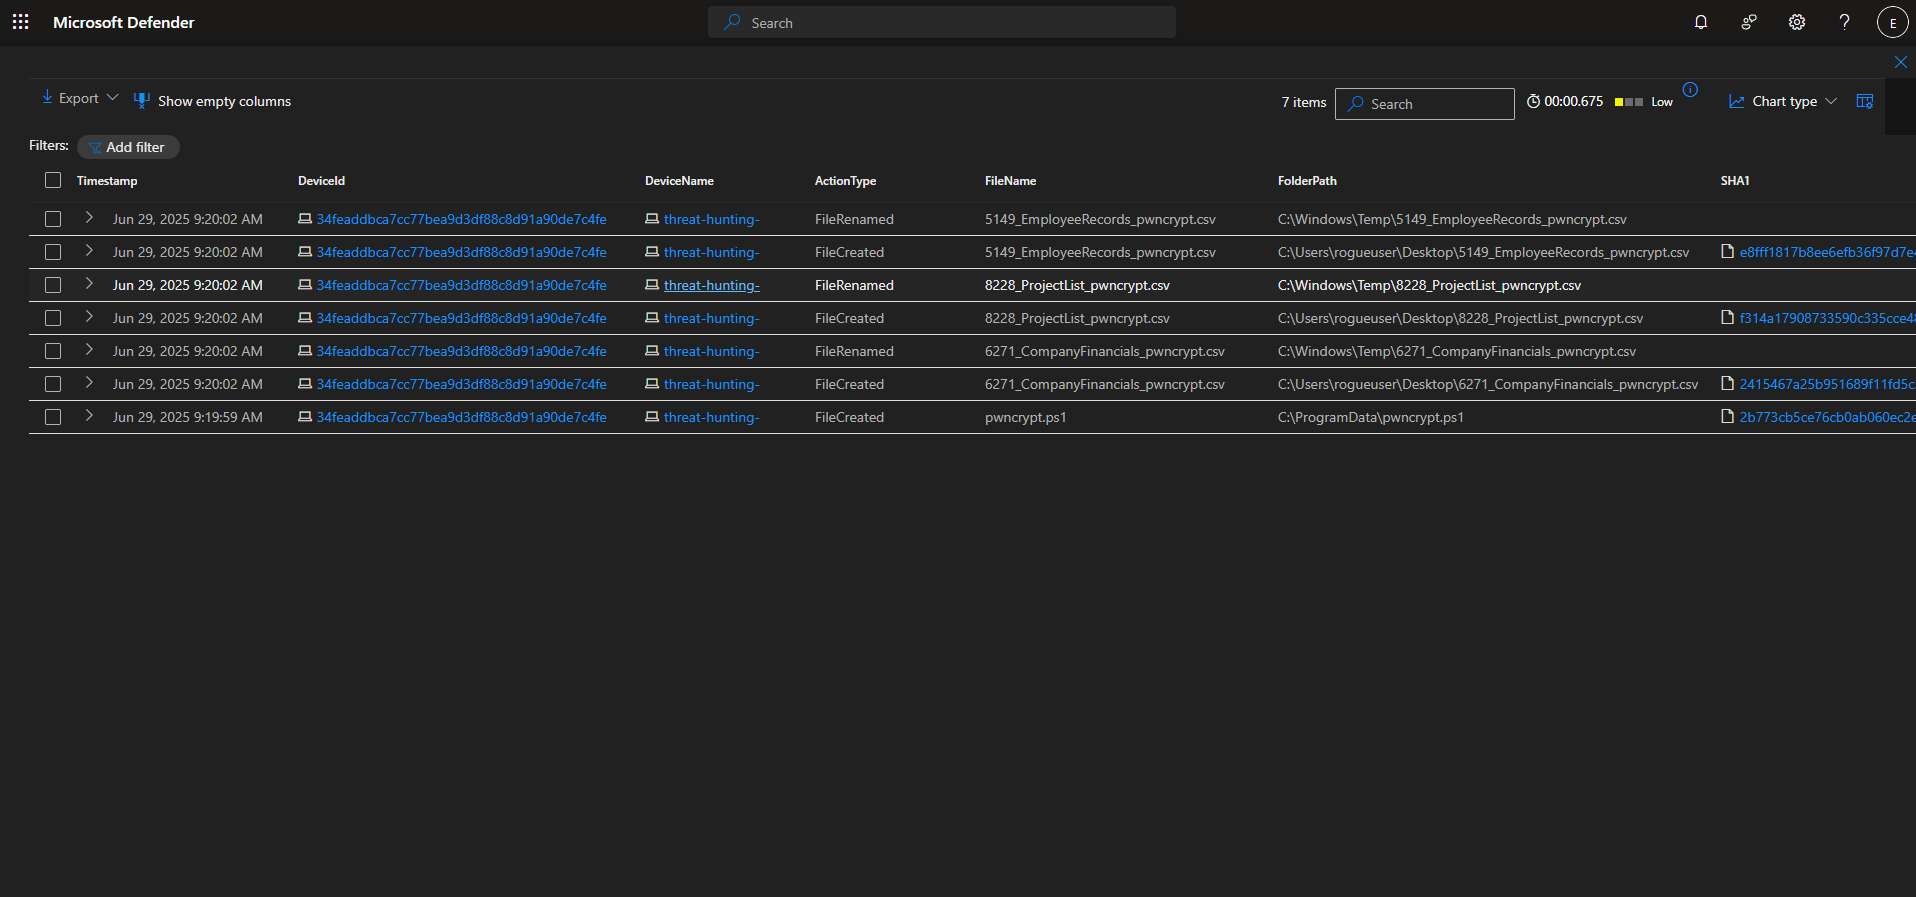The image size is (1916, 897).
Task: Click the Low resource usage indicator bar
Action: point(1629,102)
